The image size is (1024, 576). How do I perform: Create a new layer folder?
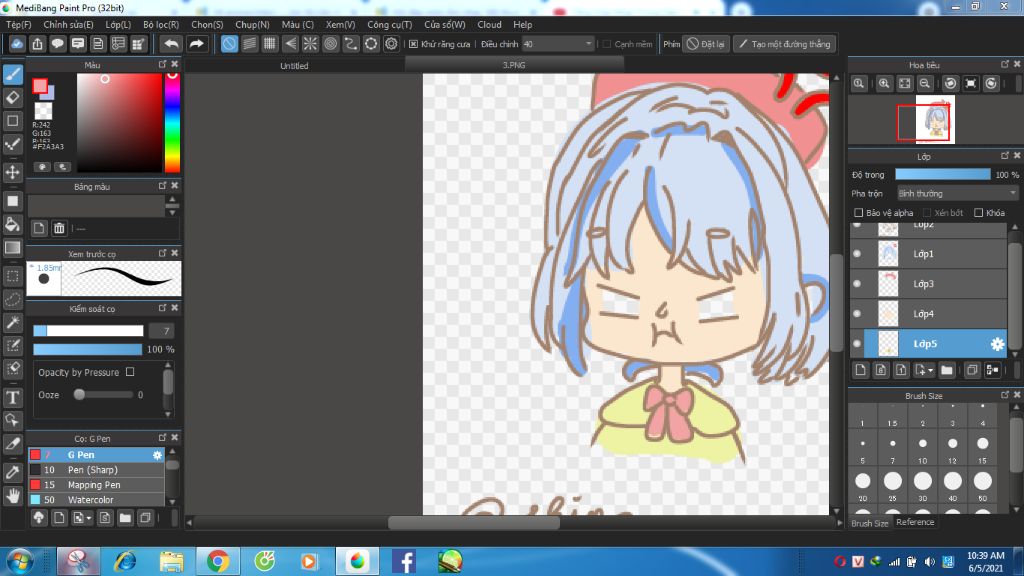[x=947, y=370]
